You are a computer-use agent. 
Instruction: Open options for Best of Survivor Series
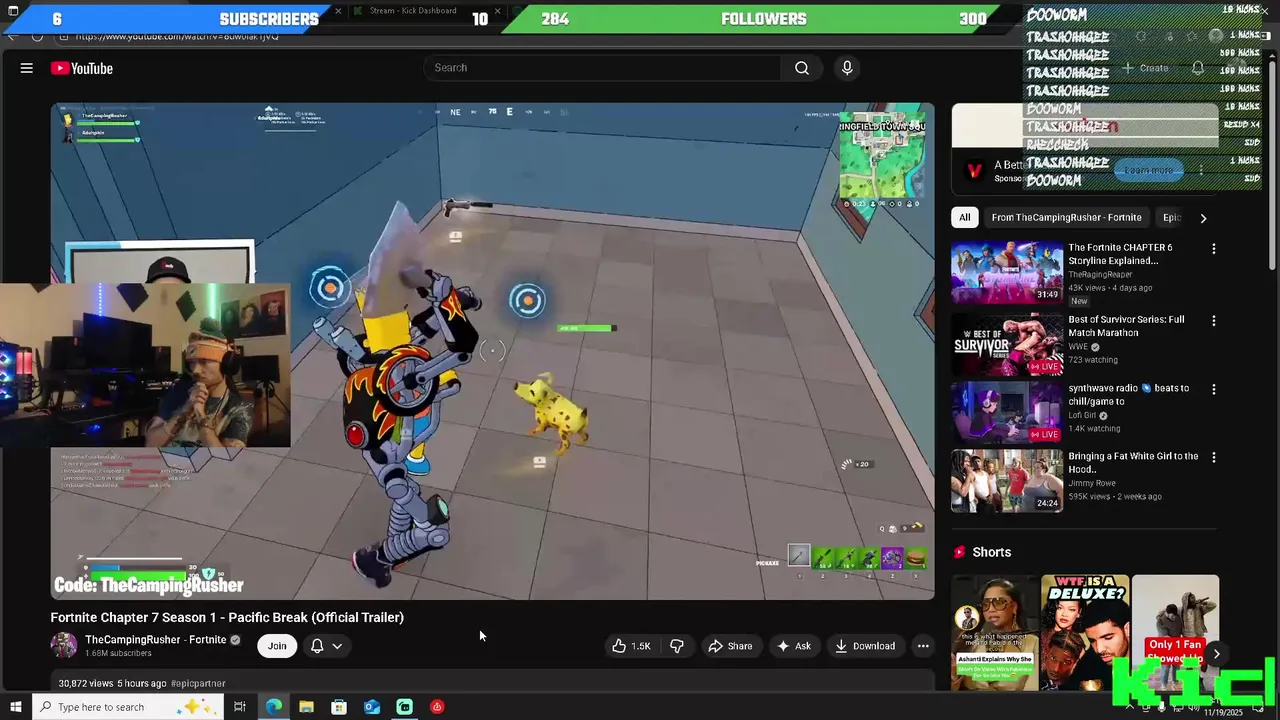pos(1214,321)
